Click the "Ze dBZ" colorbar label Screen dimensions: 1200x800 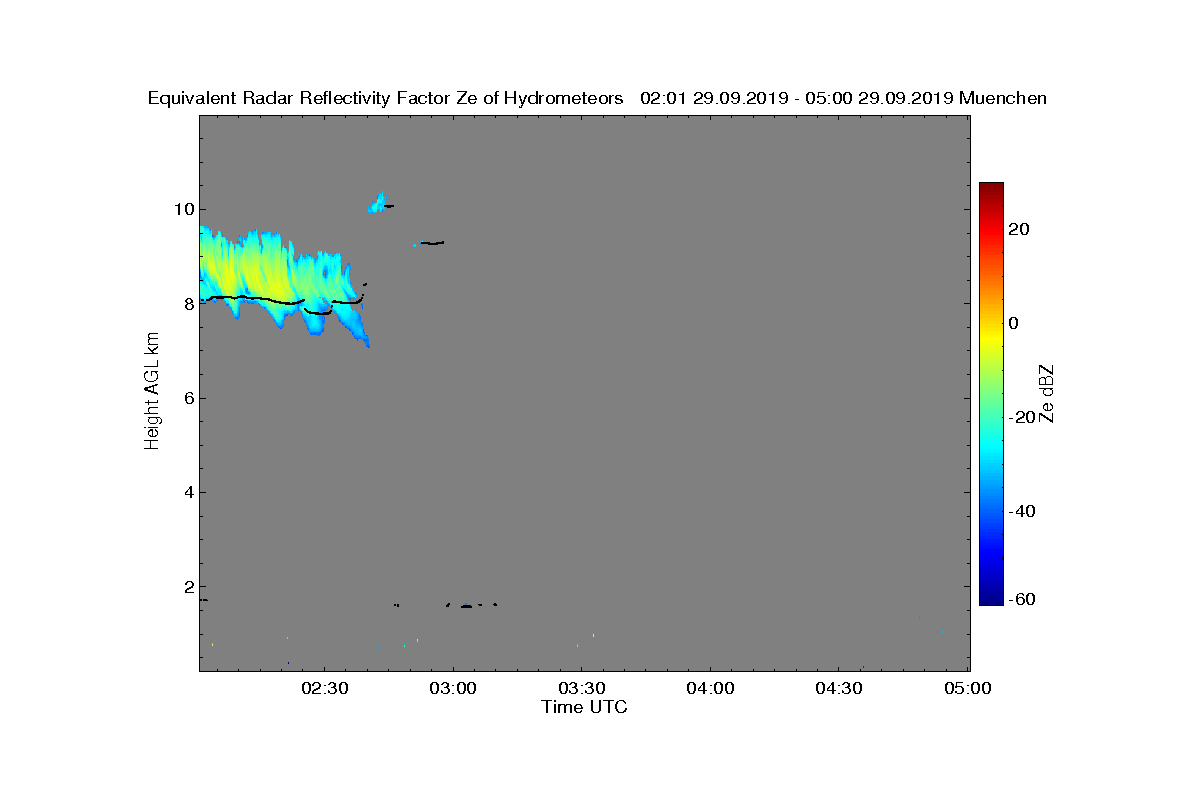(x=1048, y=393)
